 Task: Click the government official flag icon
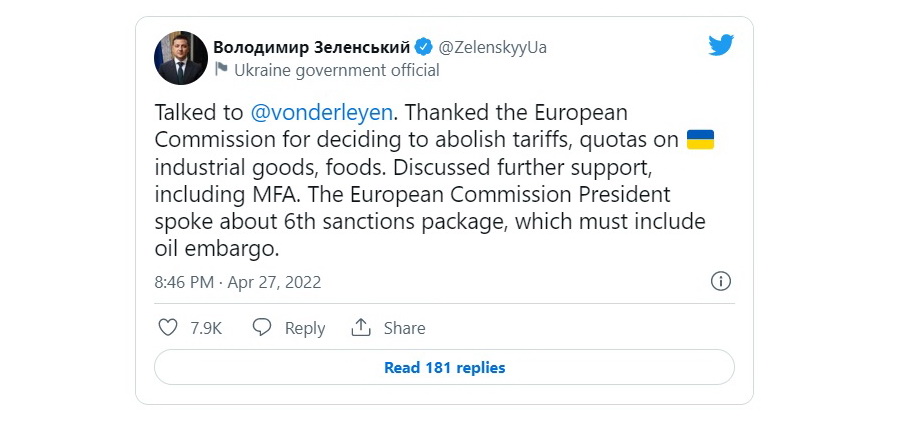pos(221,70)
